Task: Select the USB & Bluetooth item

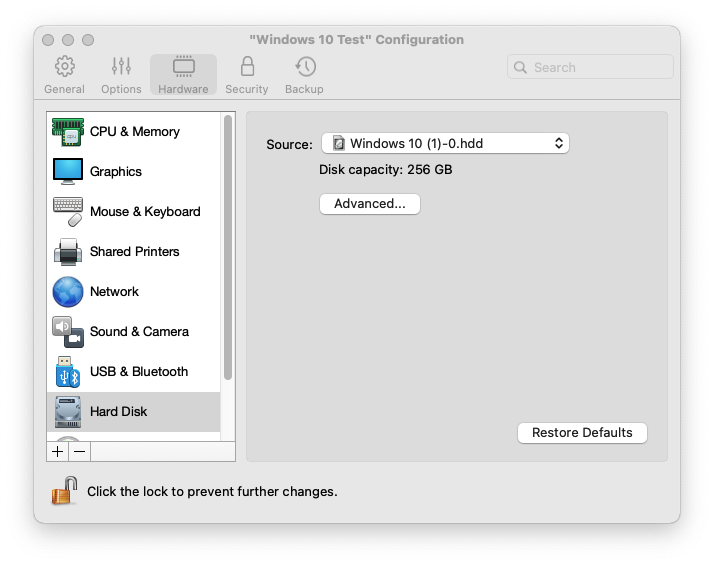Action: click(138, 372)
